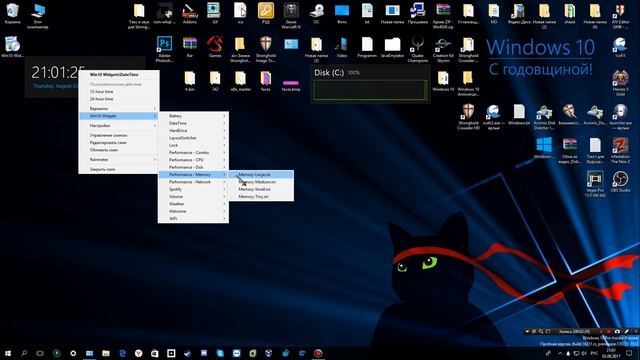Viewport: 640px width, 360px height.
Task: Expand the Performance - Combo submenu
Action: 193,153
